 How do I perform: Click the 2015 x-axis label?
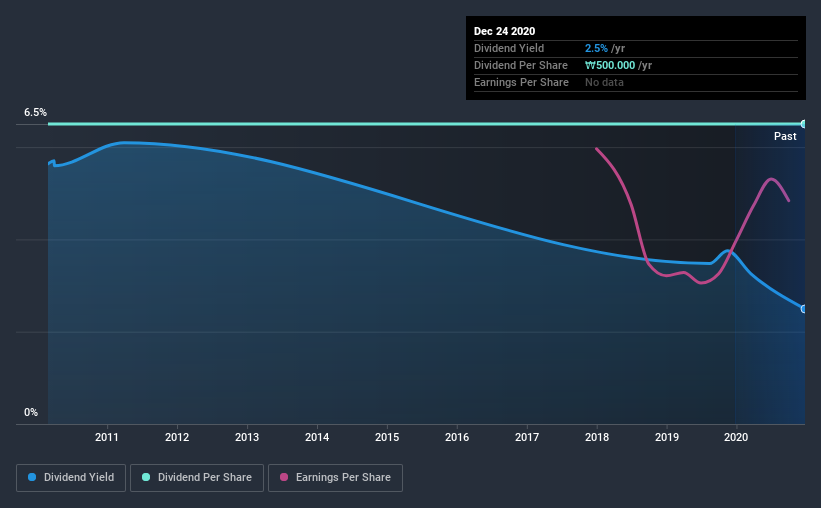click(x=387, y=437)
